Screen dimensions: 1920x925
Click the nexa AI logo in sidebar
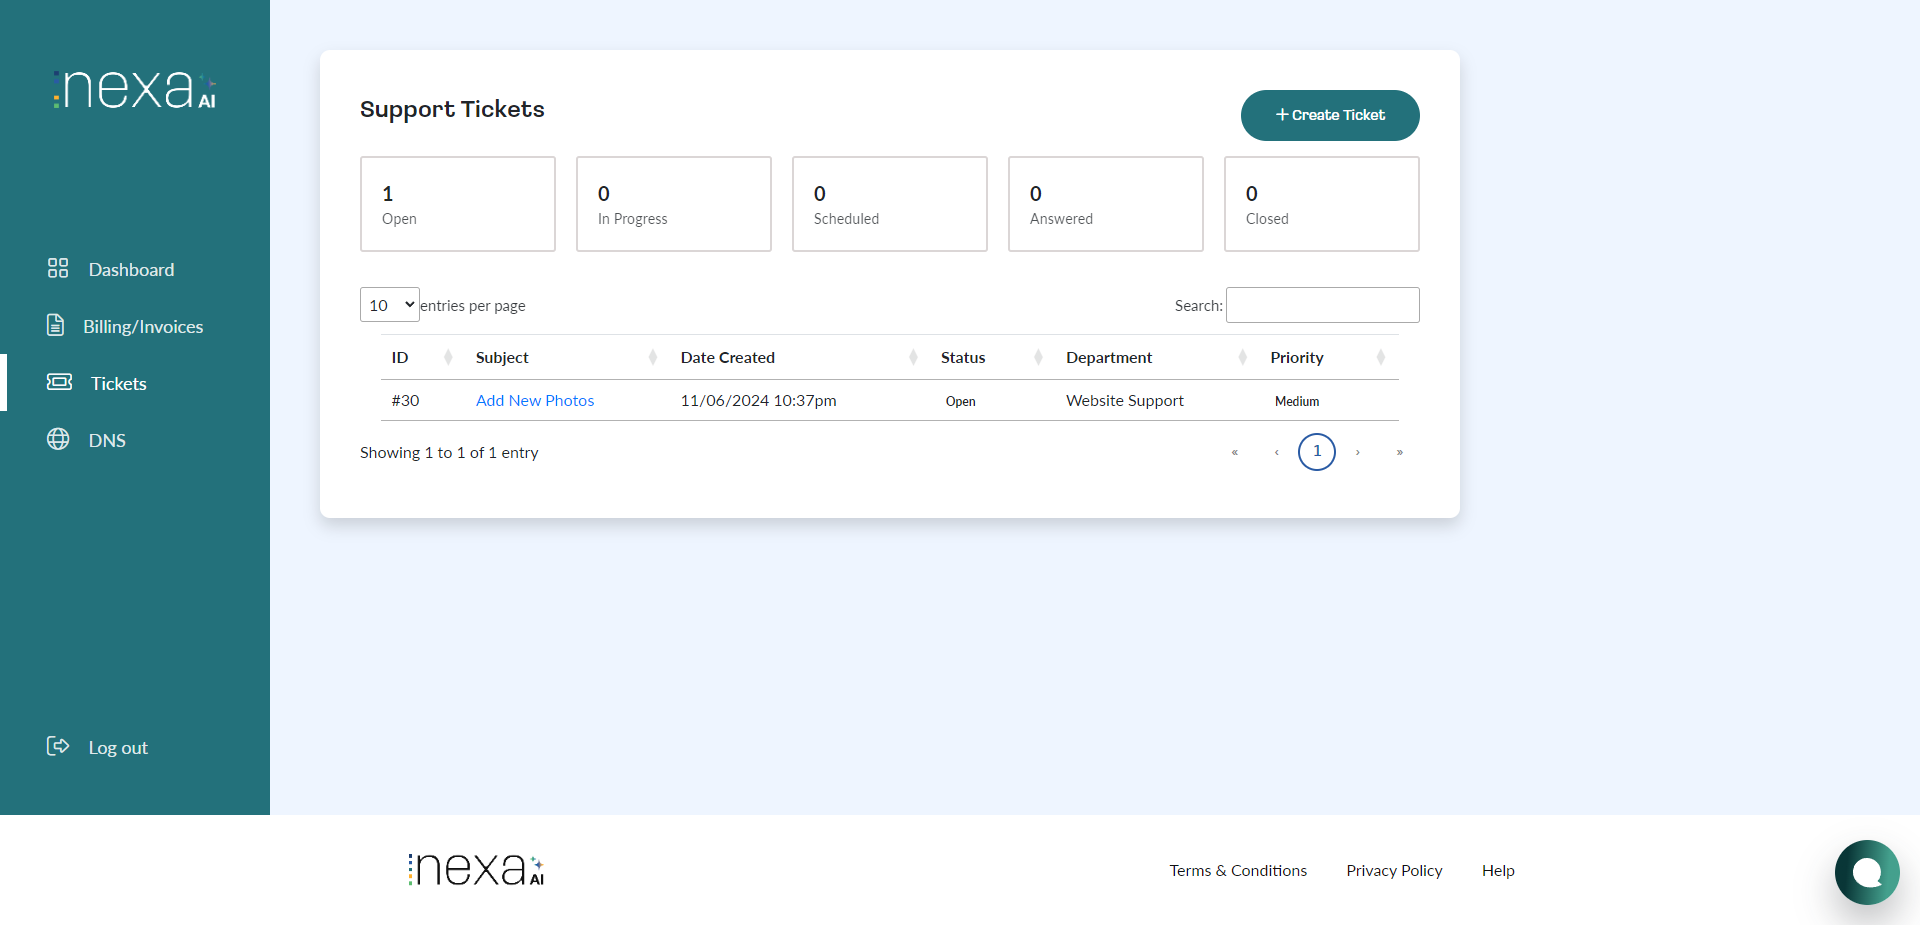(x=135, y=89)
